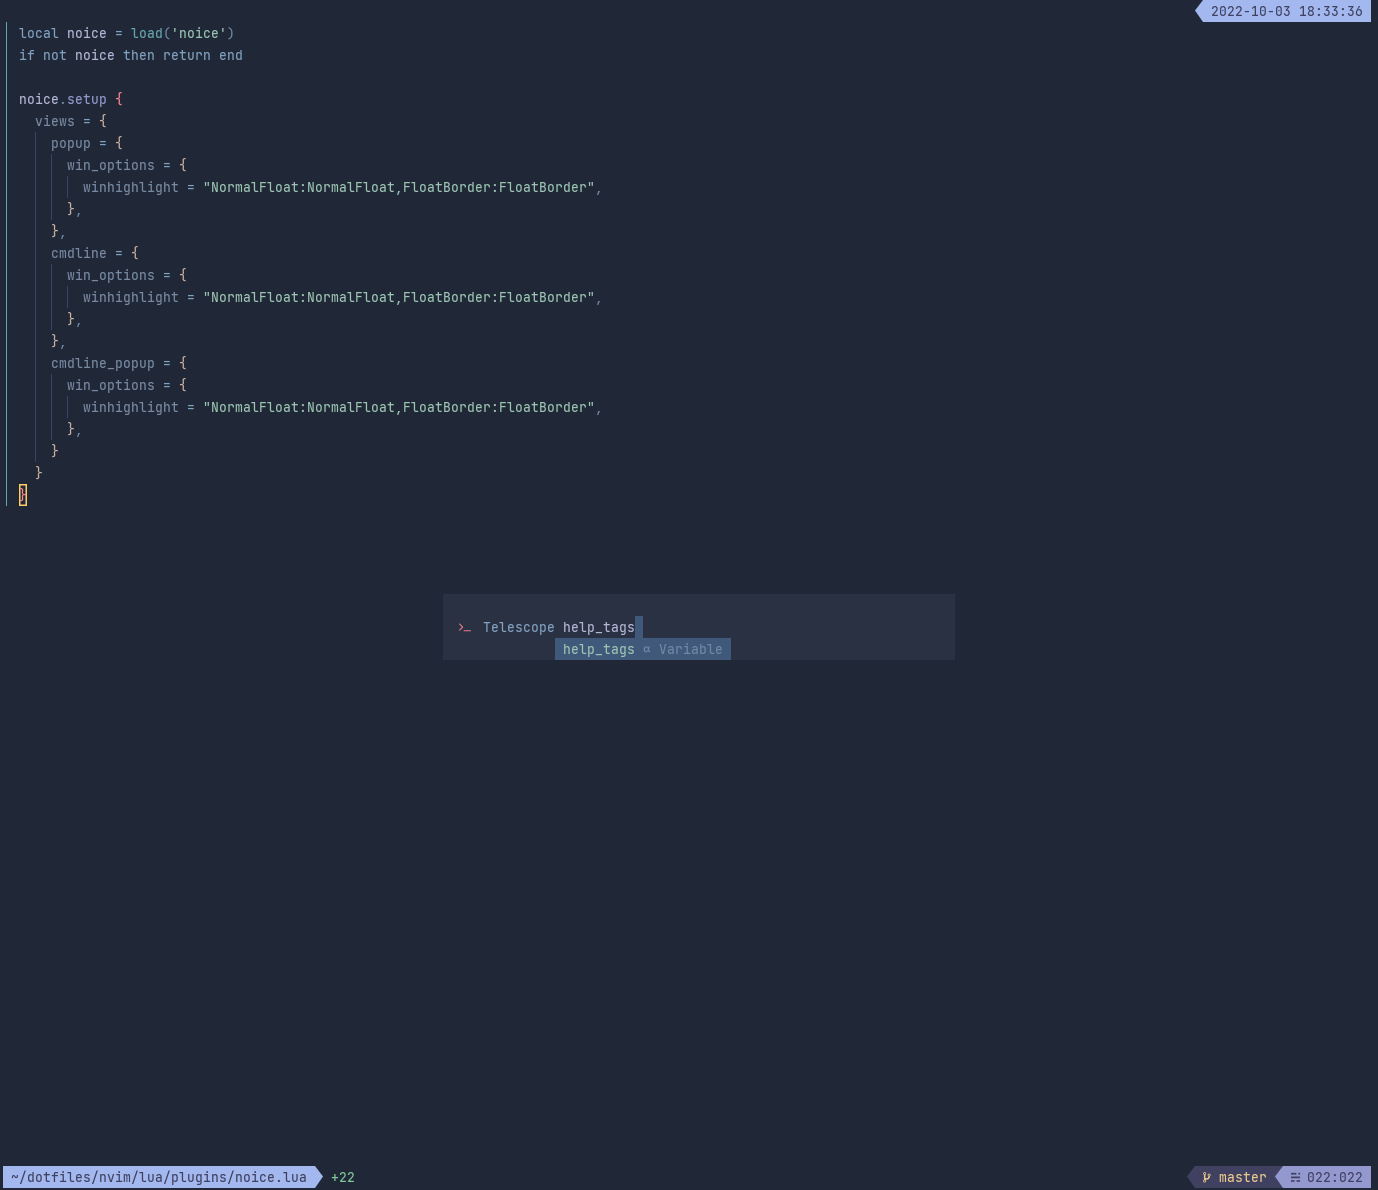This screenshot has width=1378, height=1190.
Task: Click the +22 git additions indicator
Action: 343,1177
